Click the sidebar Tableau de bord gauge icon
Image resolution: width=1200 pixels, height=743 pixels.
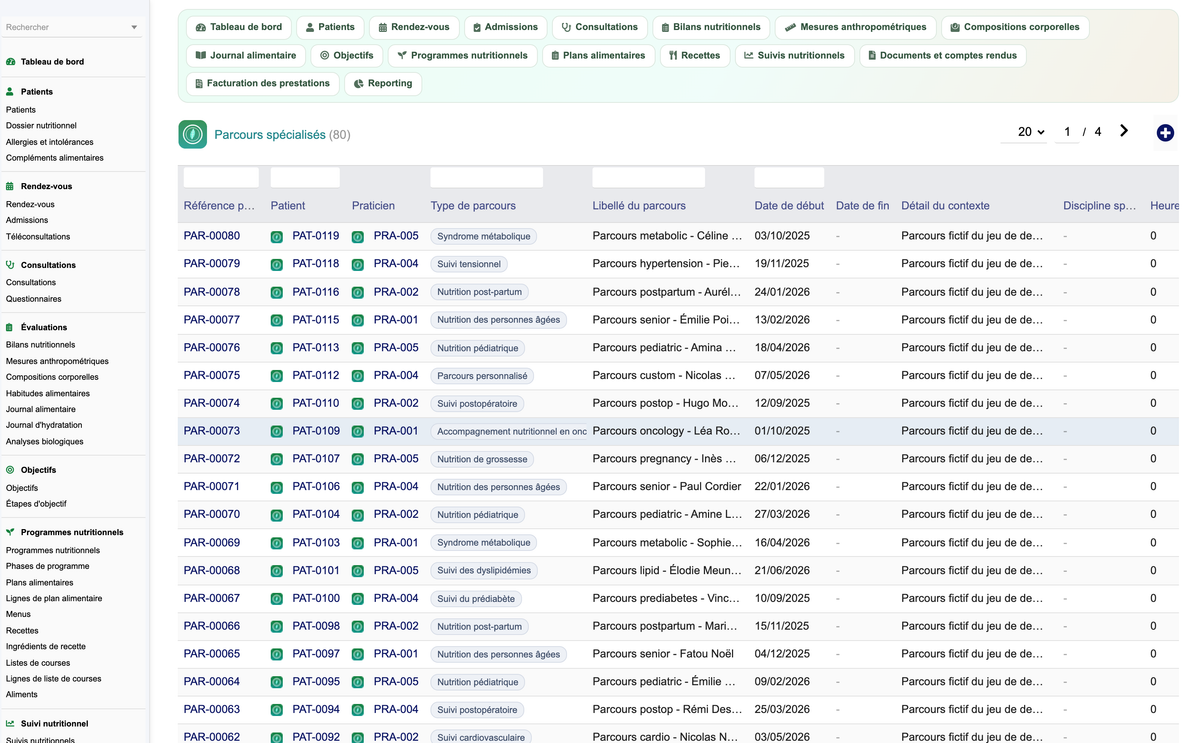pos(10,62)
